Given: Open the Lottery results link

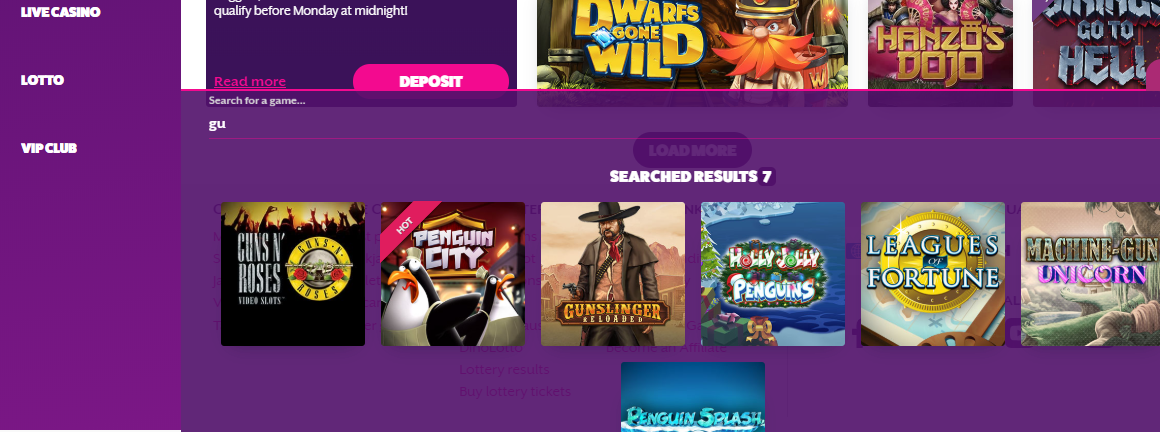Looking at the screenshot, I should coord(505,369).
